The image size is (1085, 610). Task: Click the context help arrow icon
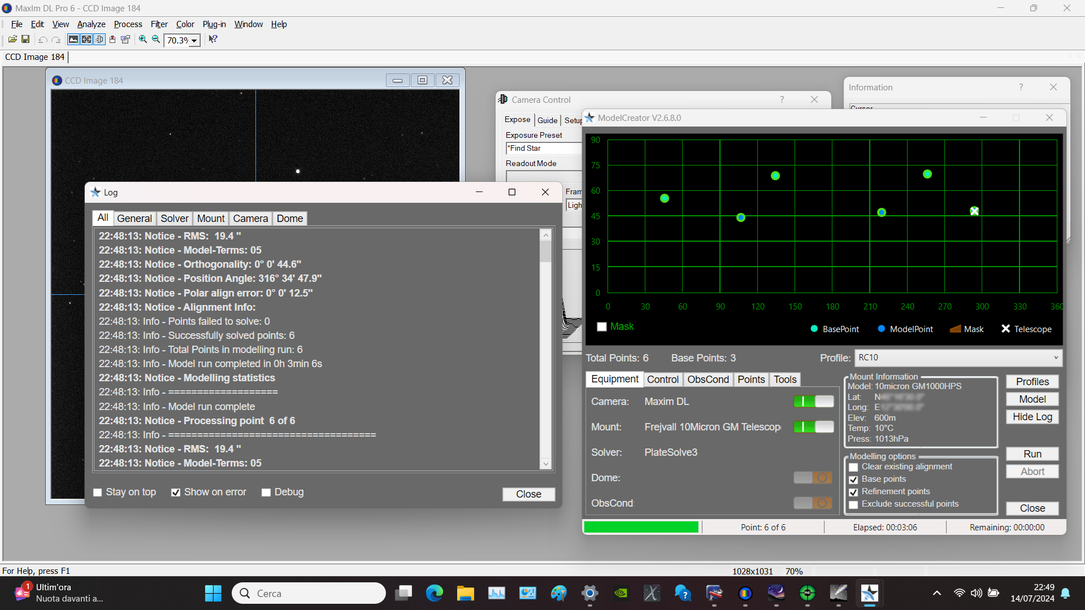click(x=212, y=40)
